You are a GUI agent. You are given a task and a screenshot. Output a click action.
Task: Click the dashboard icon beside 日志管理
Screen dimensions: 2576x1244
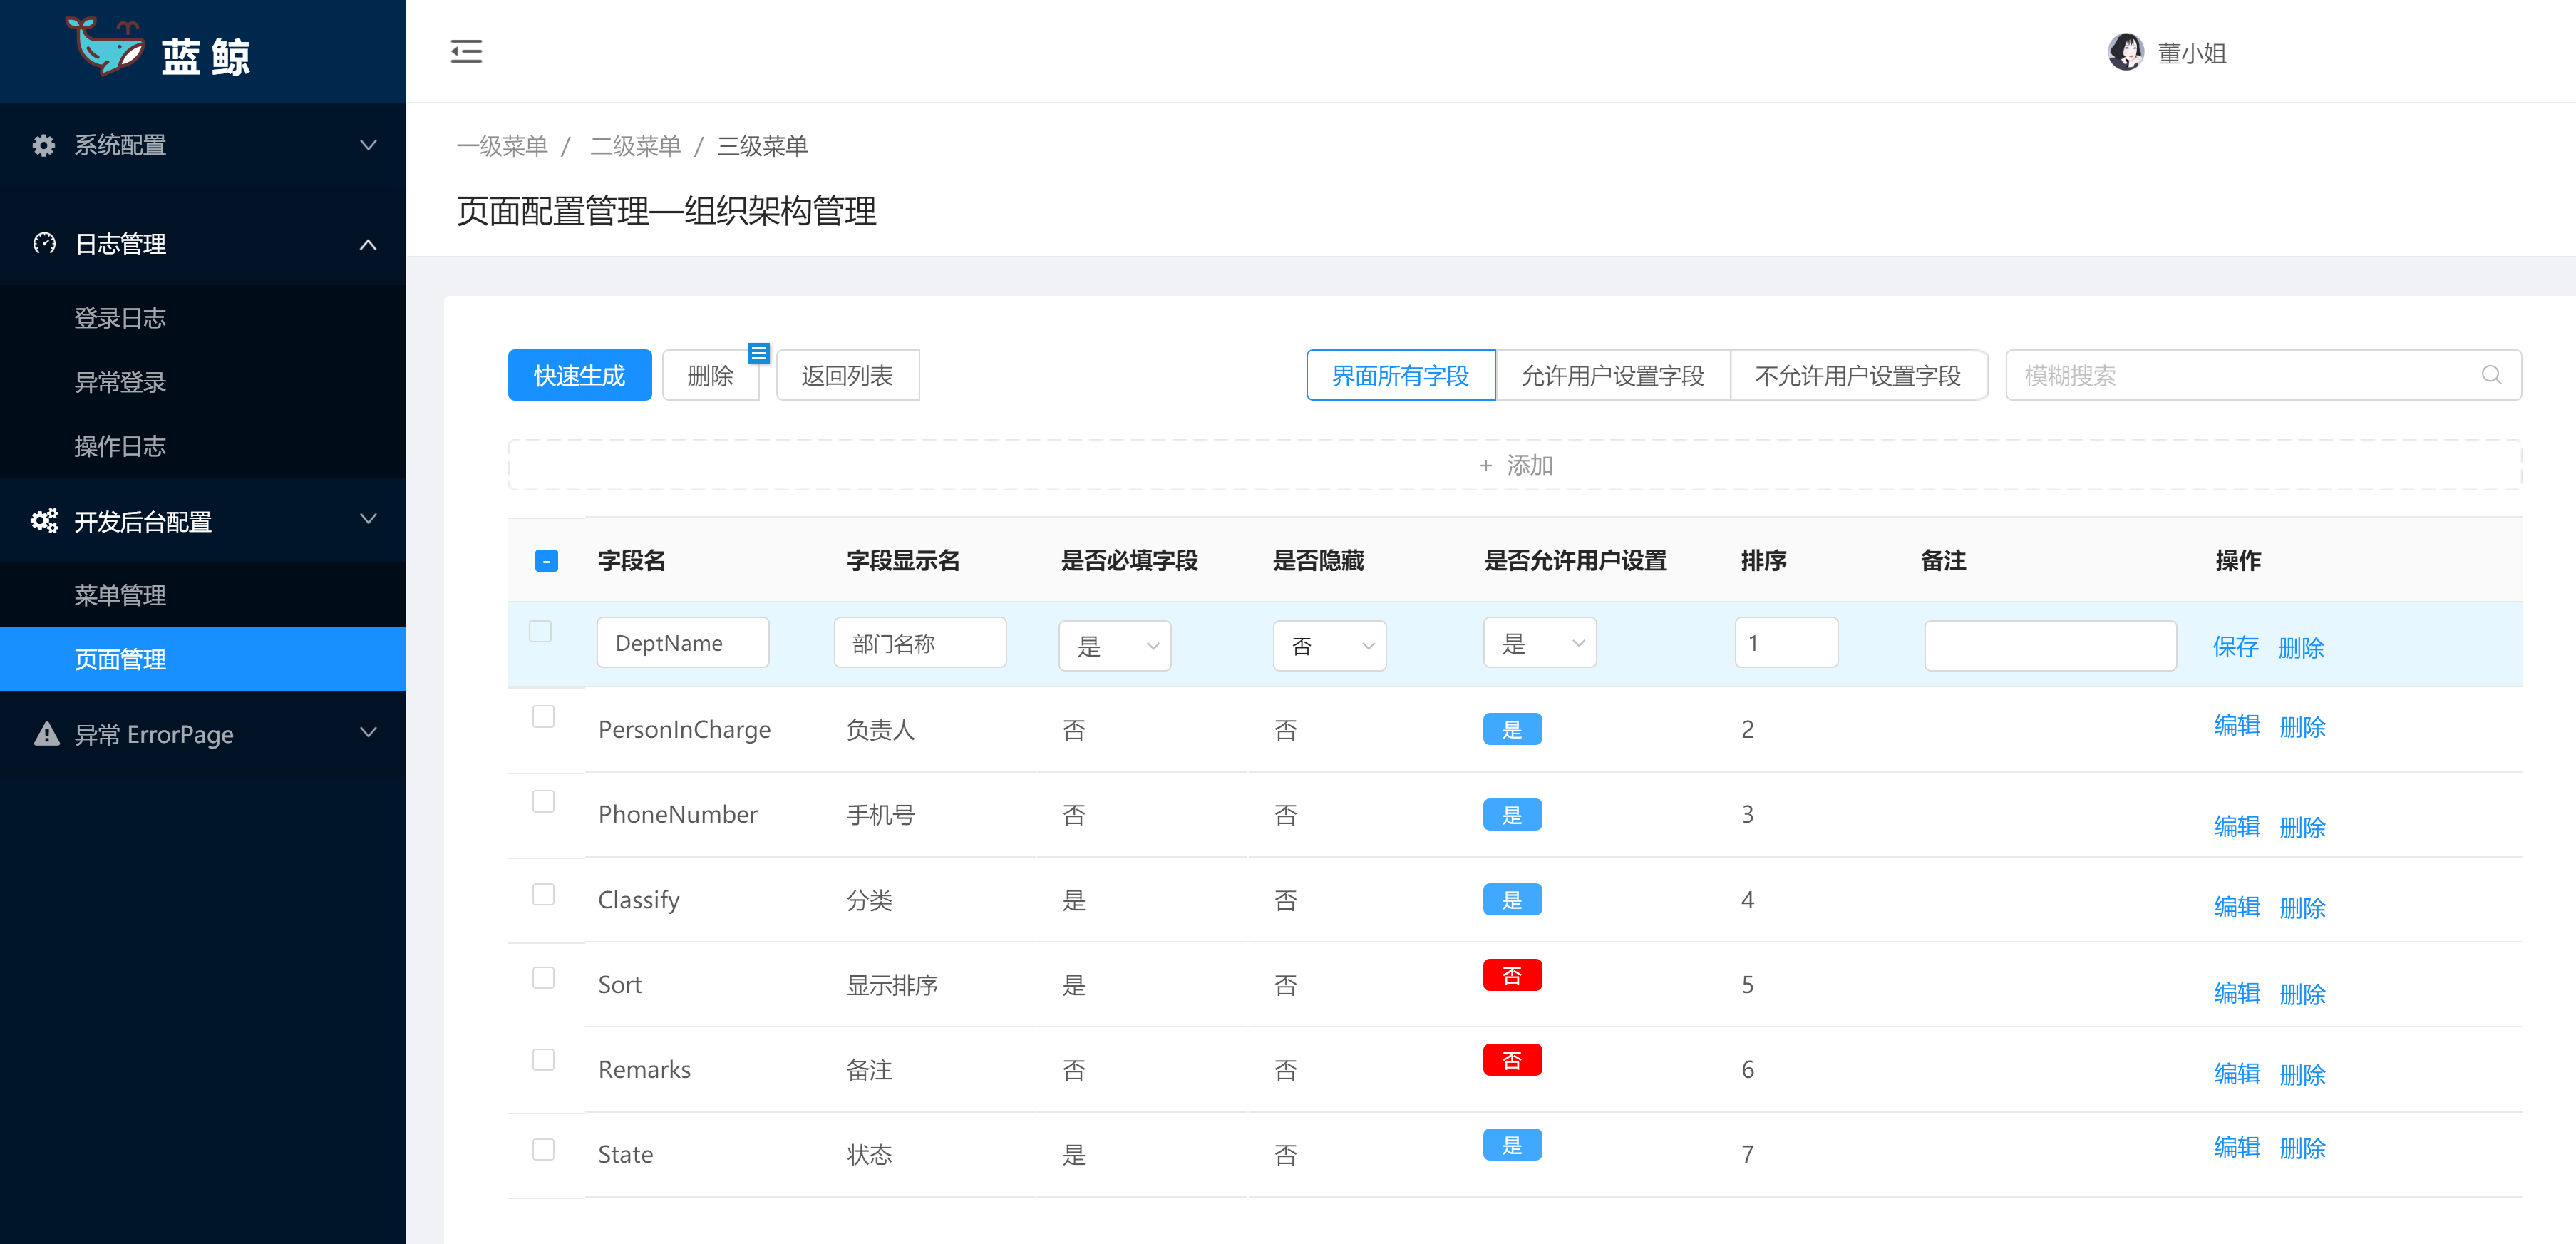(x=44, y=243)
